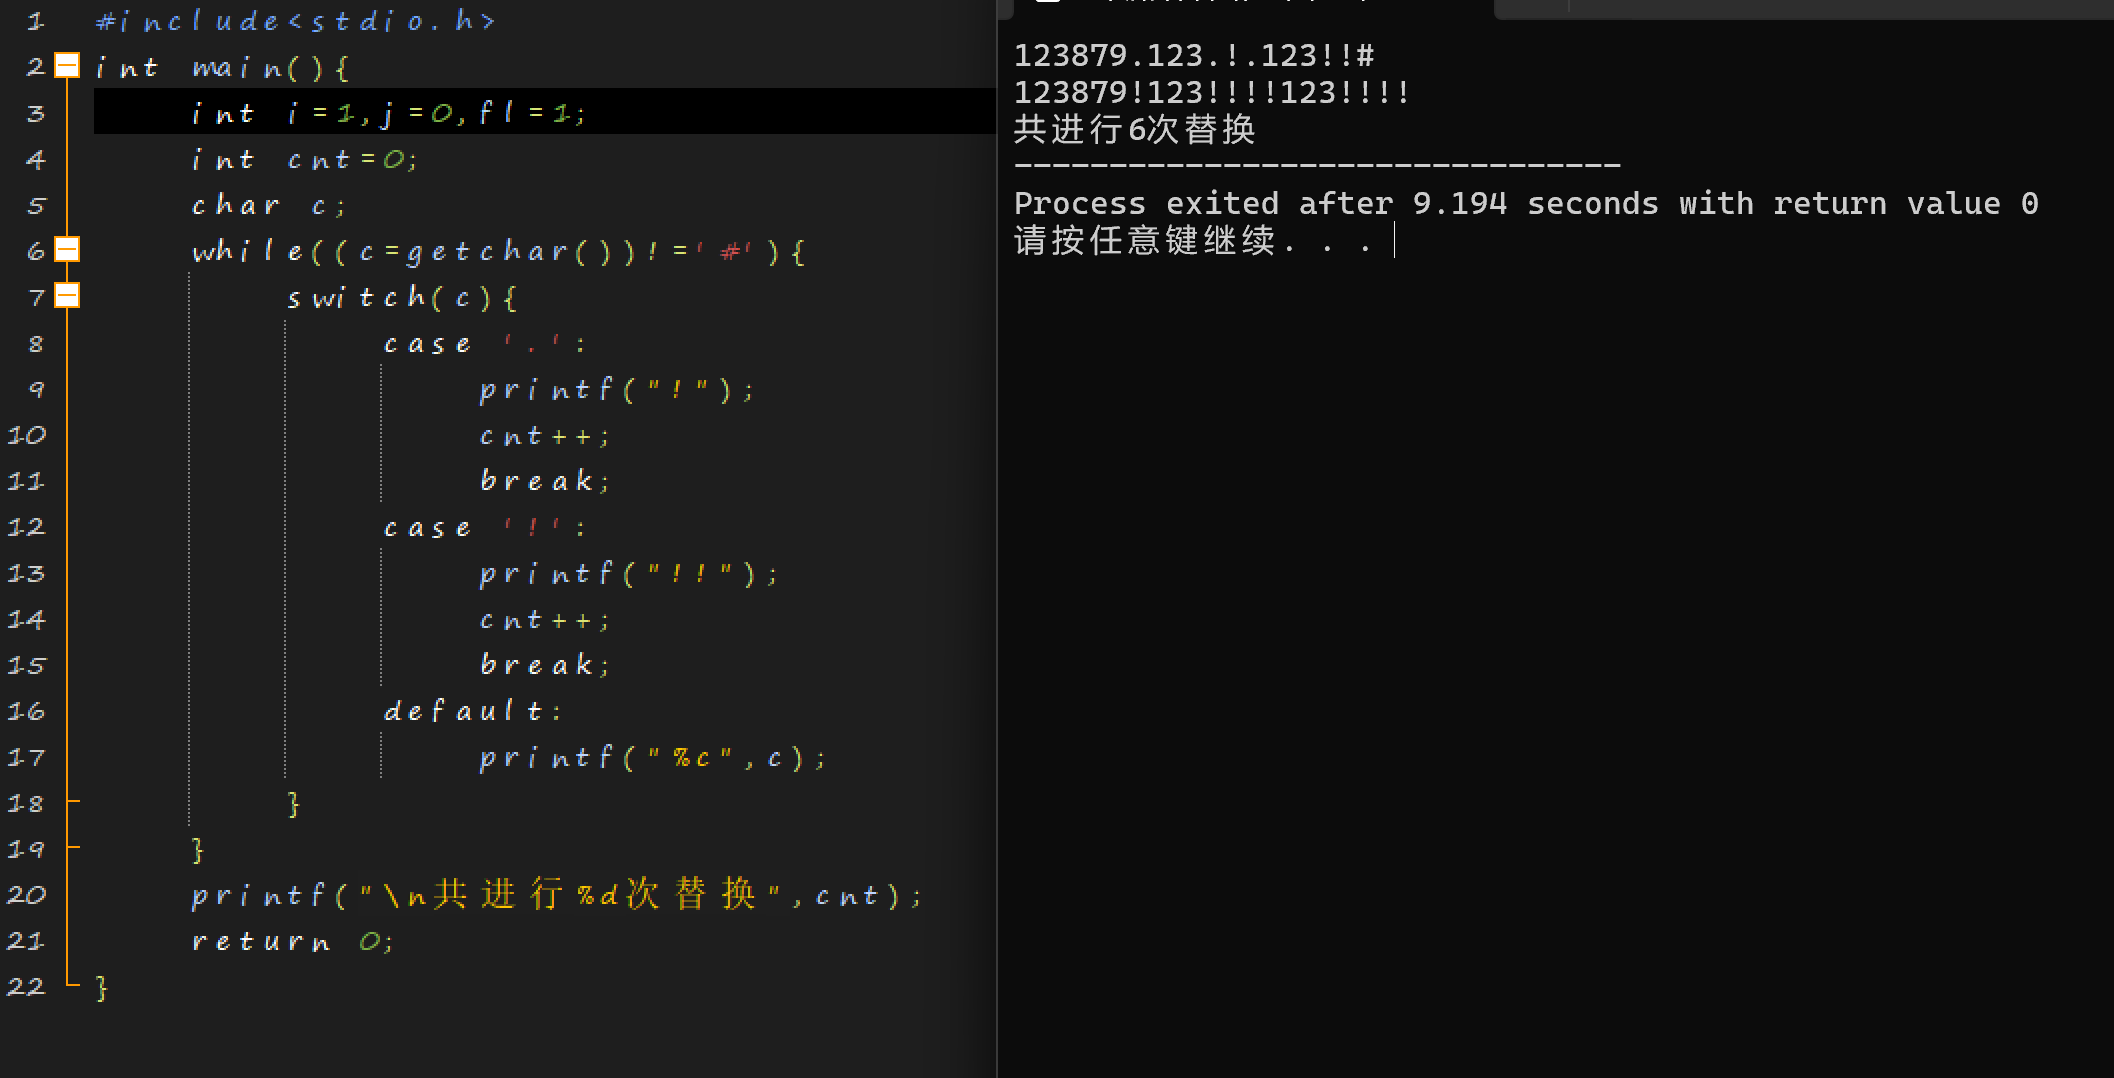Click the divider between editor and console
Image resolution: width=2114 pixels, height=1078 pixels.
pyautogui.click(x=997, y=539)
